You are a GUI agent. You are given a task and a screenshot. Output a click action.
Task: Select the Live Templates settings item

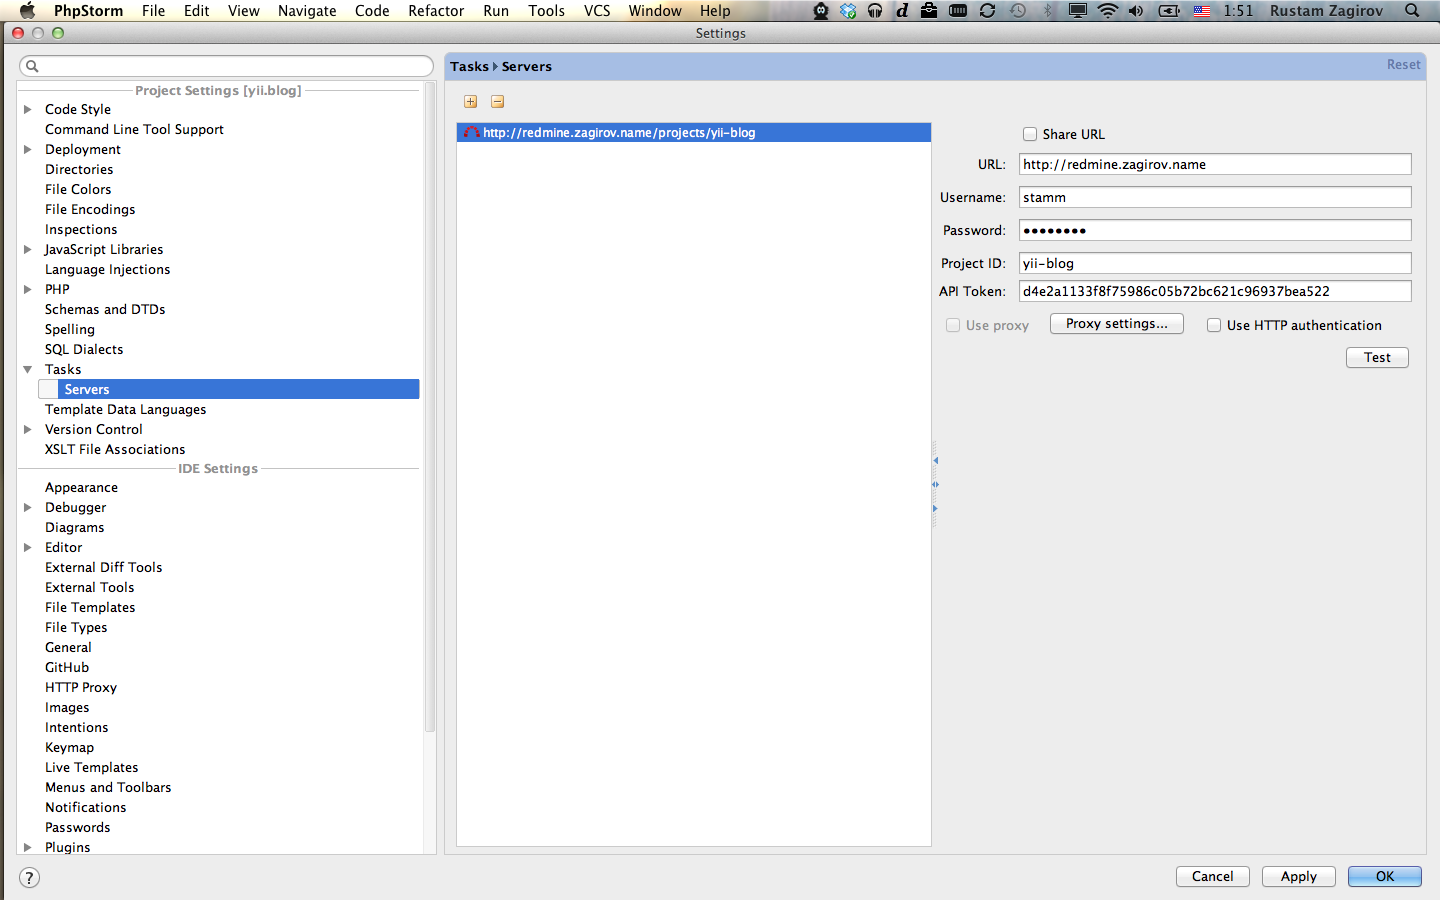click(x=92, y=767)
